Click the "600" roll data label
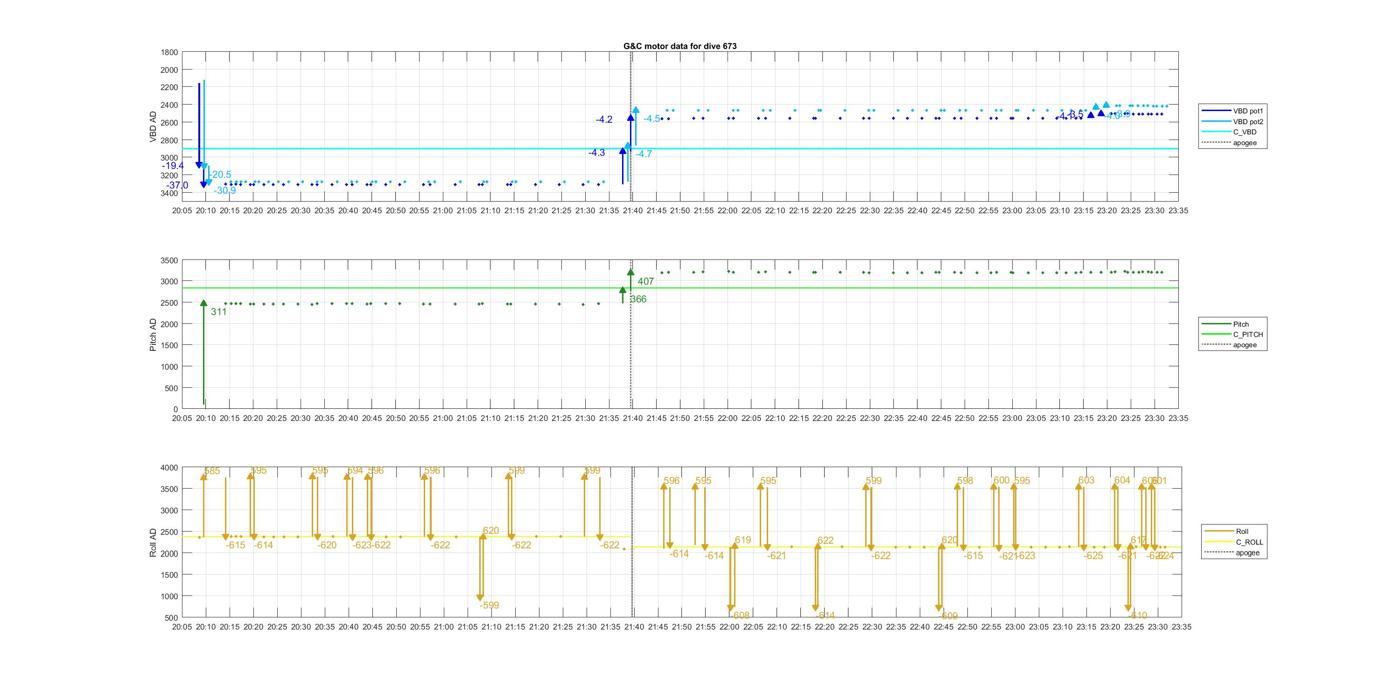1400x693 pixels. [x=1002, y=481]
